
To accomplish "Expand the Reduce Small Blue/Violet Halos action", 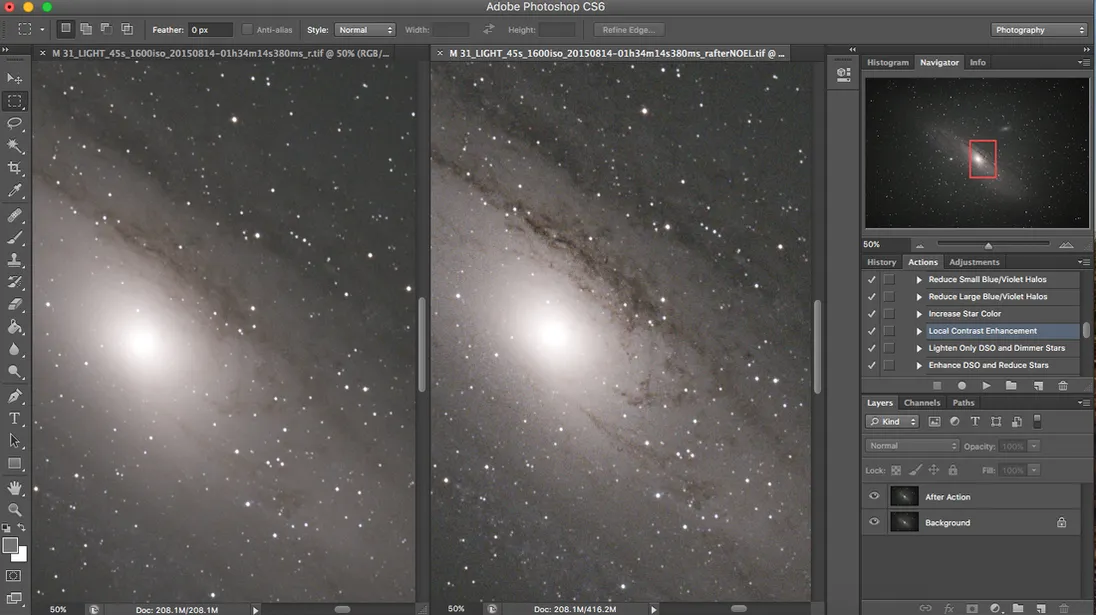I will click(919, 280).
